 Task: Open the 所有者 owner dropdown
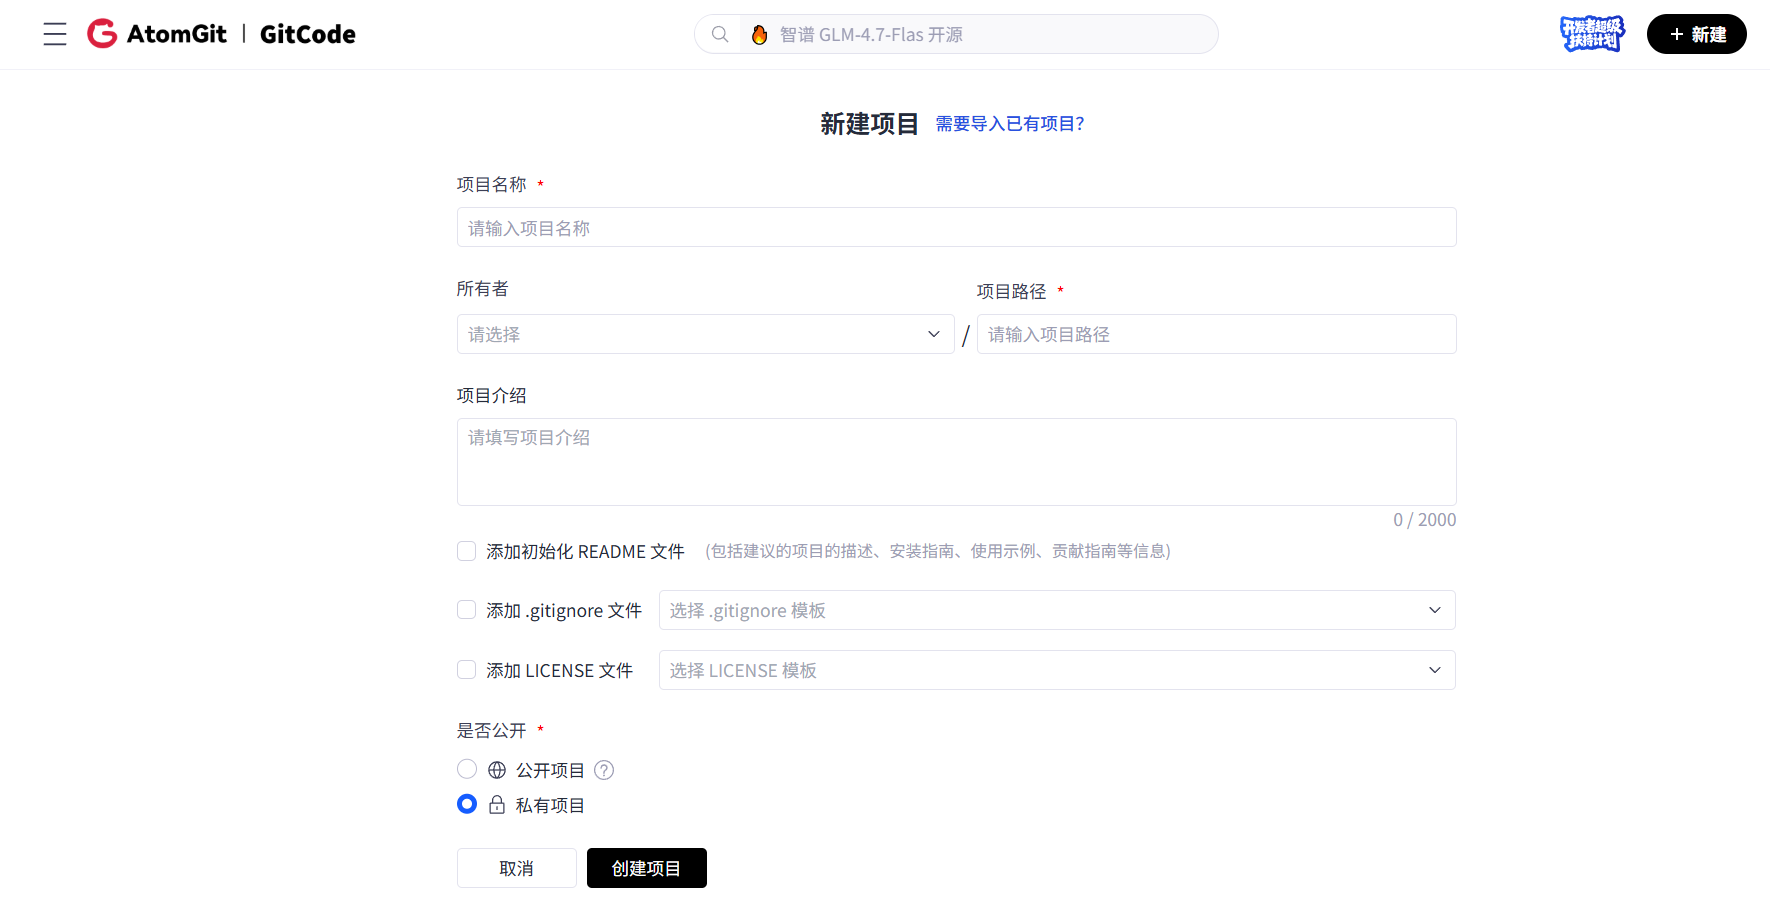pos(706,334)
